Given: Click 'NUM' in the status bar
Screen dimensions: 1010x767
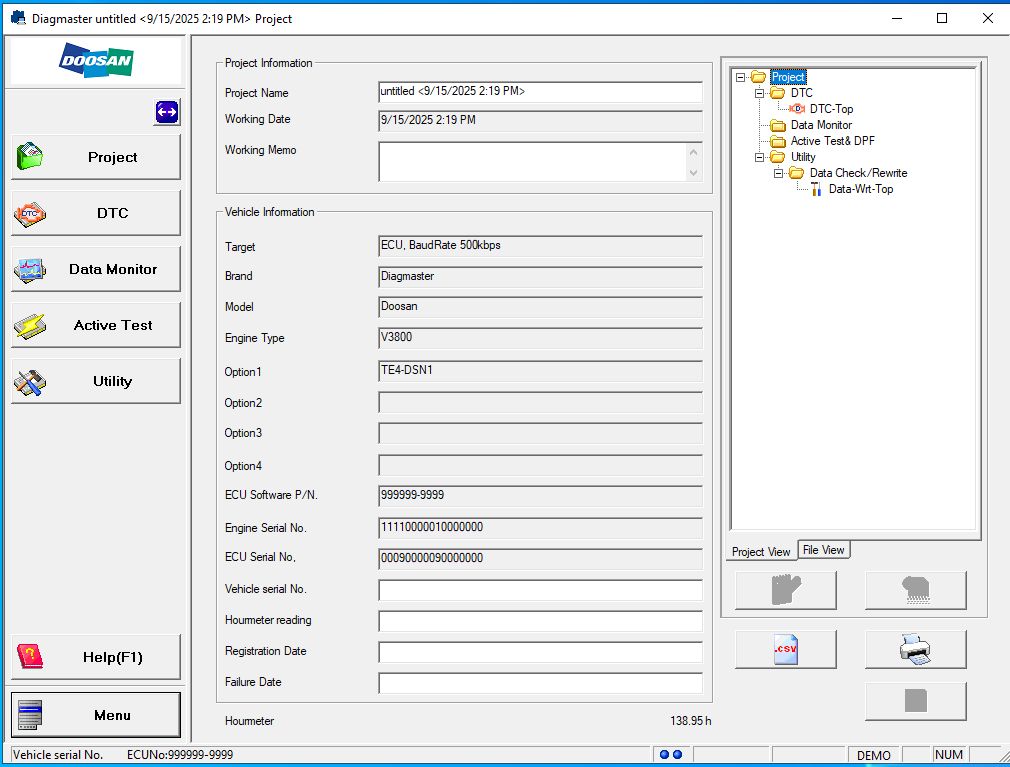Looking at the screenshot, I should (x=948, y=755).
